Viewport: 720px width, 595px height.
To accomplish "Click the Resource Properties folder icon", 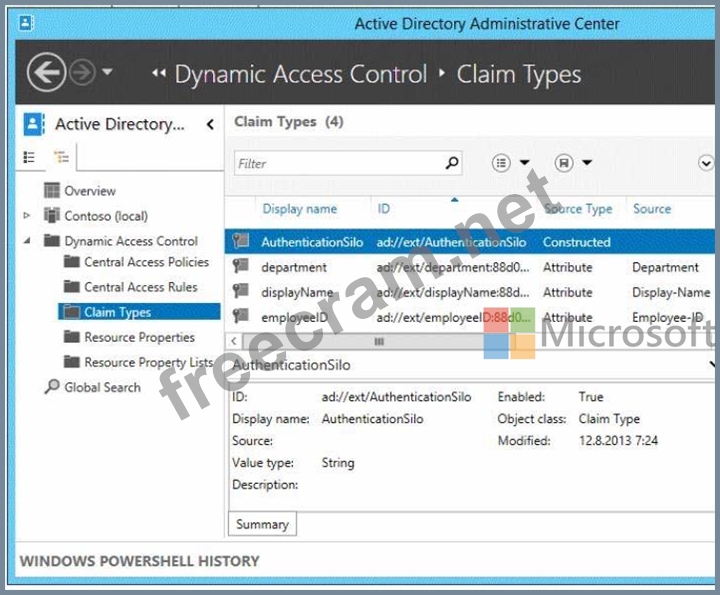I will click(x=71, y=337).
